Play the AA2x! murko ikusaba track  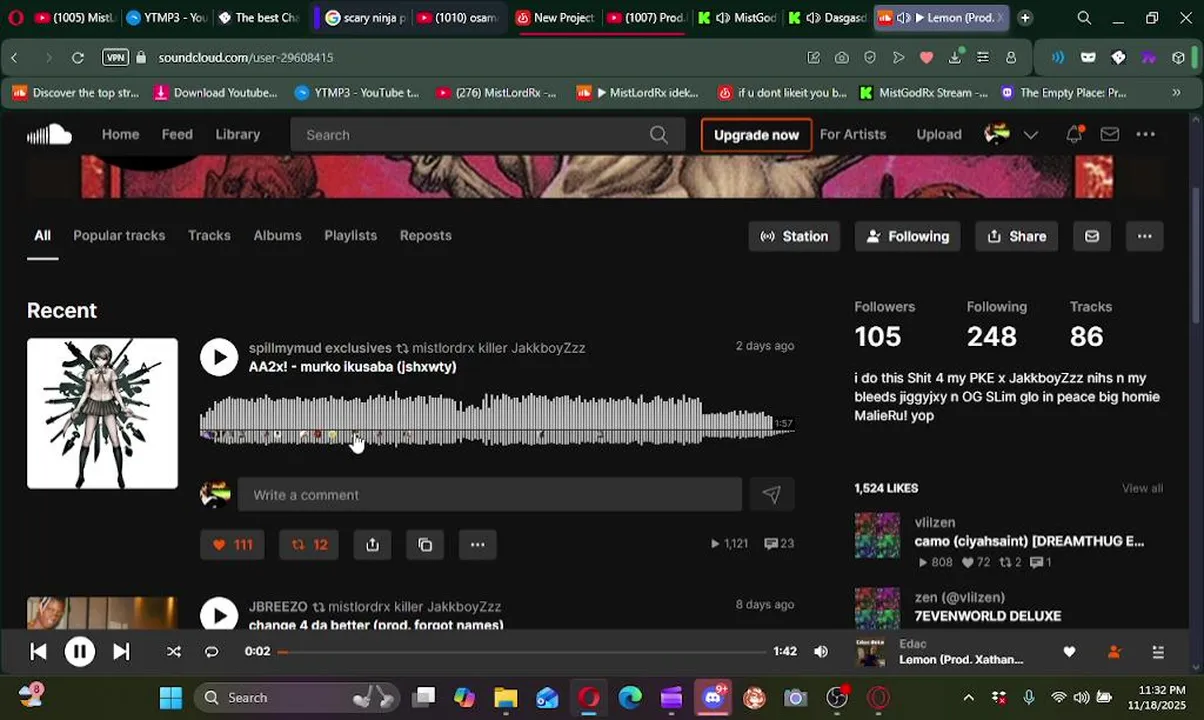(219, 357)
